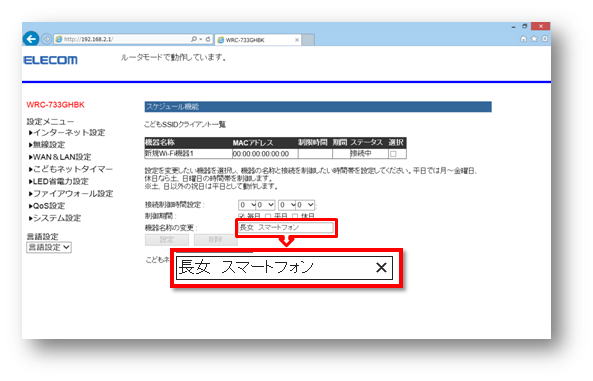Viewport: 593px width, 381px height.
Task: Minimize the browser window
Action: [514, 27]
